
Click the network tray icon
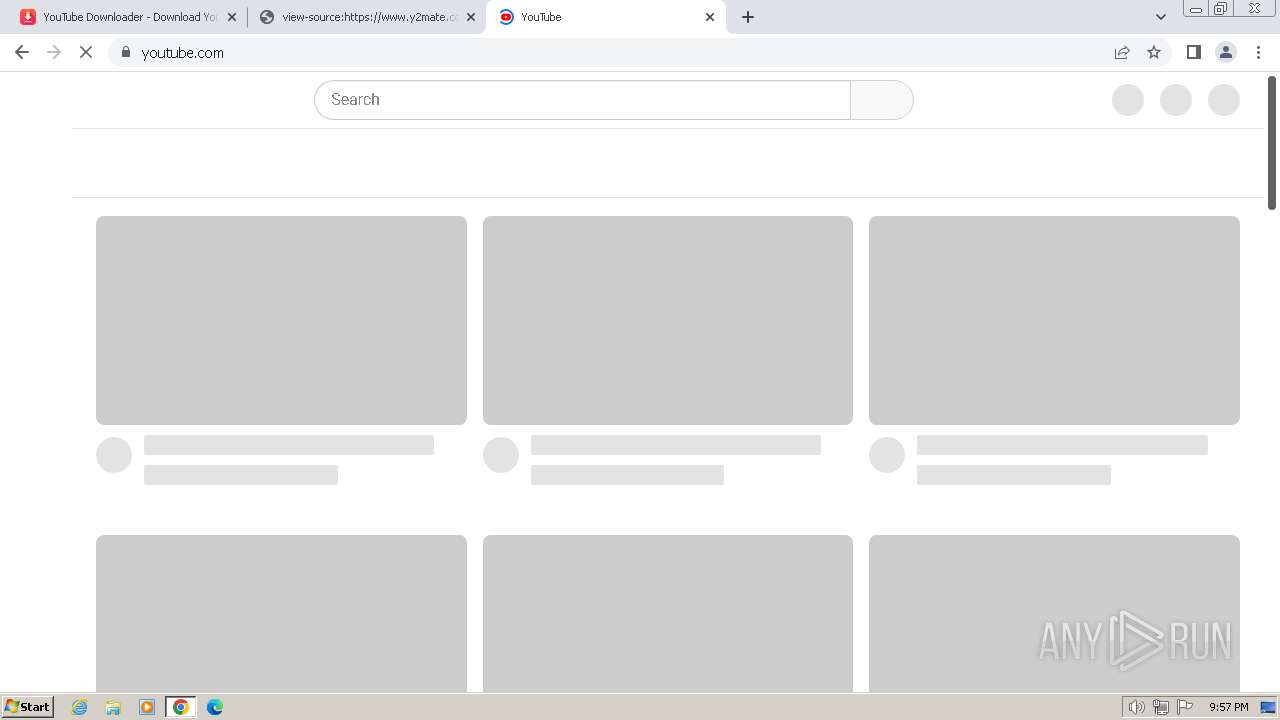point(1160,707)
